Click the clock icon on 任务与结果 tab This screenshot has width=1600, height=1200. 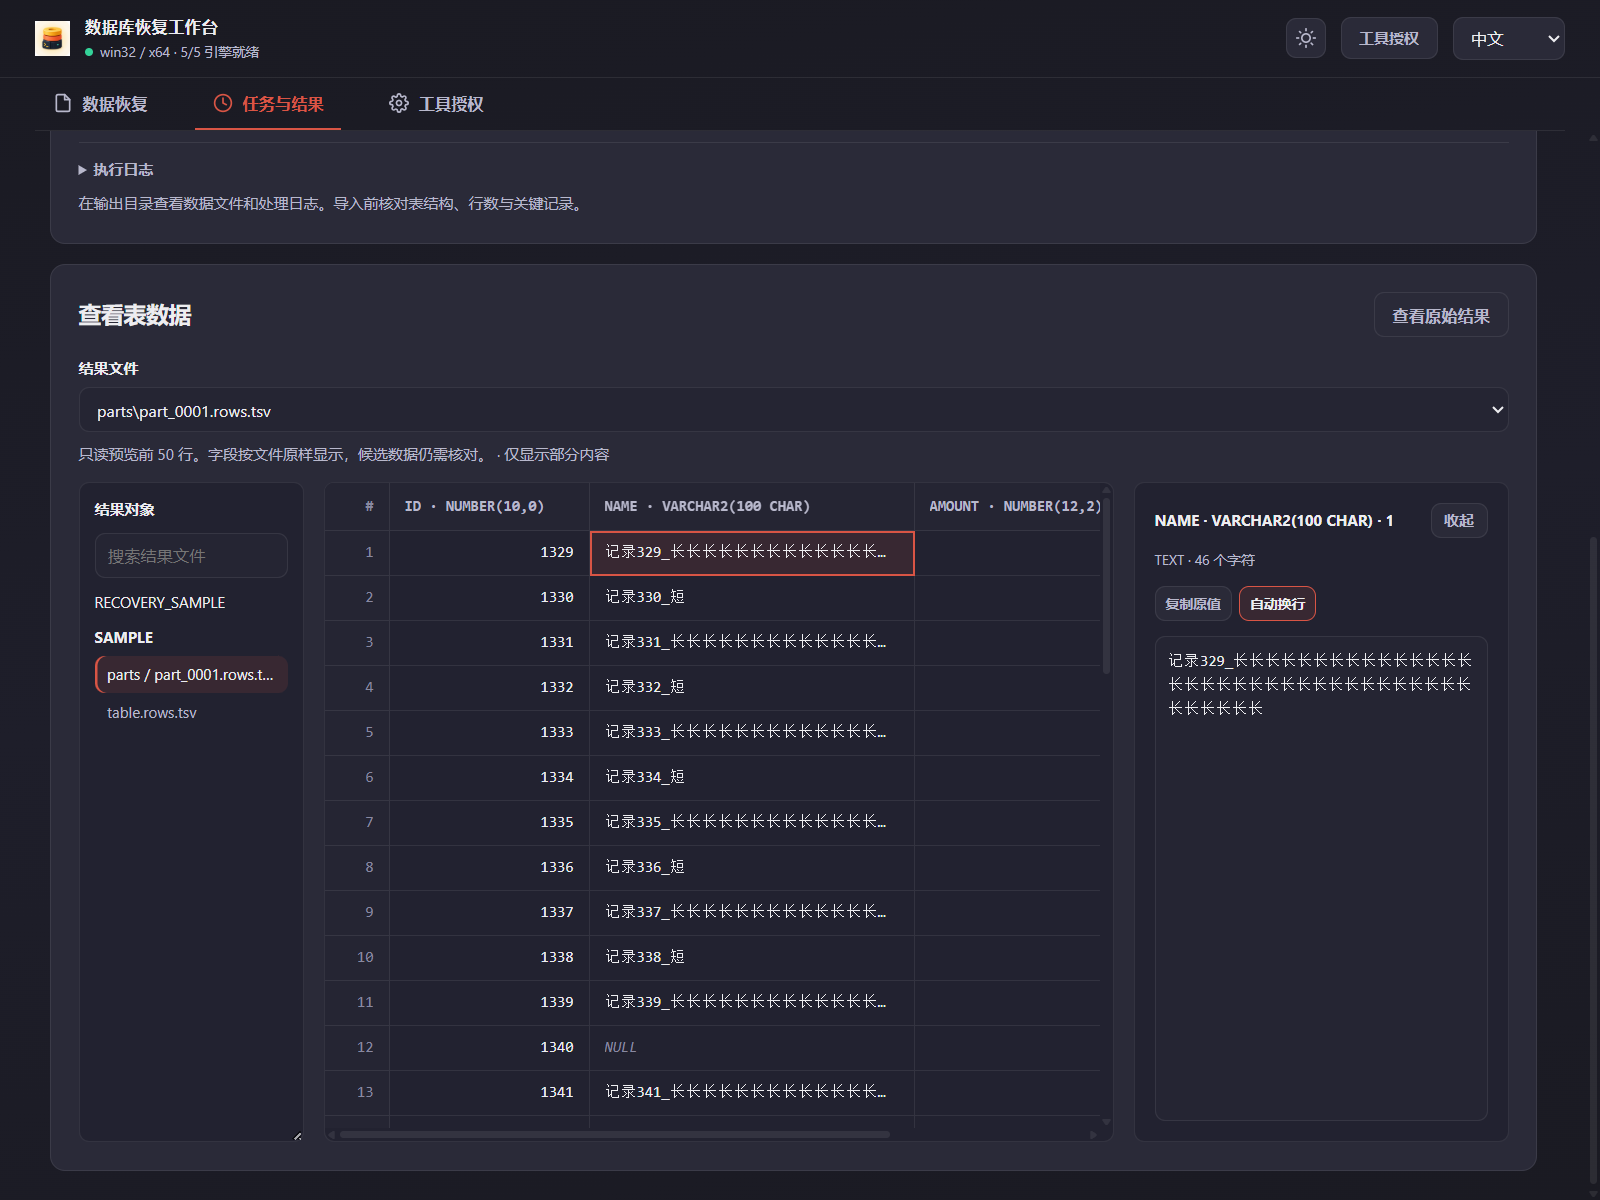223,103
